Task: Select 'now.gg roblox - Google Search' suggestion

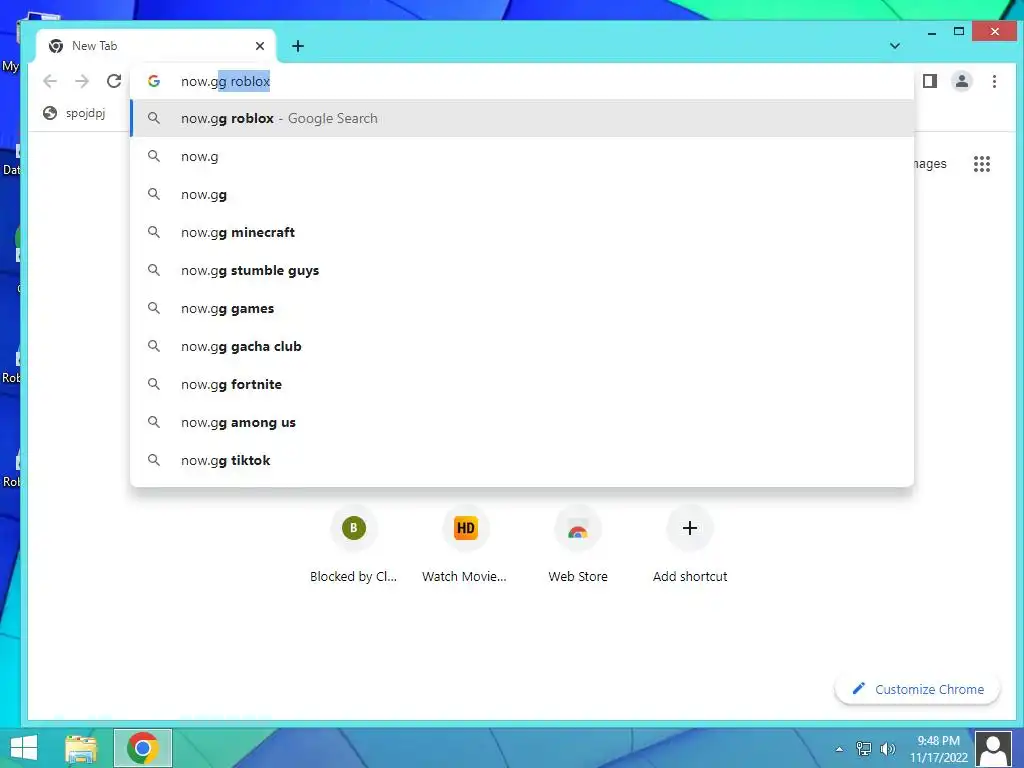Action: pyautogui.click(x=522, y=118)
